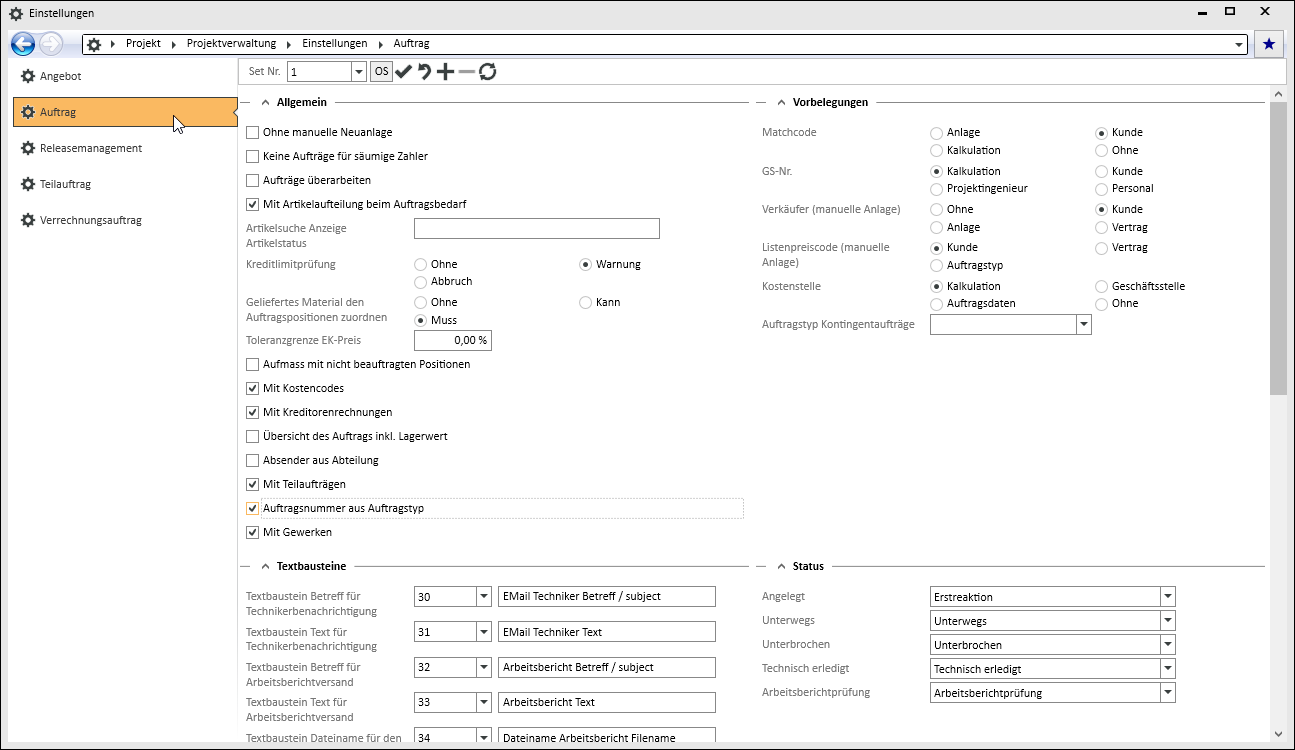The height and width of the screenshot is (750, 1295).
Task: Click the scrollbar down arrow
Action: pos(1278,733)
